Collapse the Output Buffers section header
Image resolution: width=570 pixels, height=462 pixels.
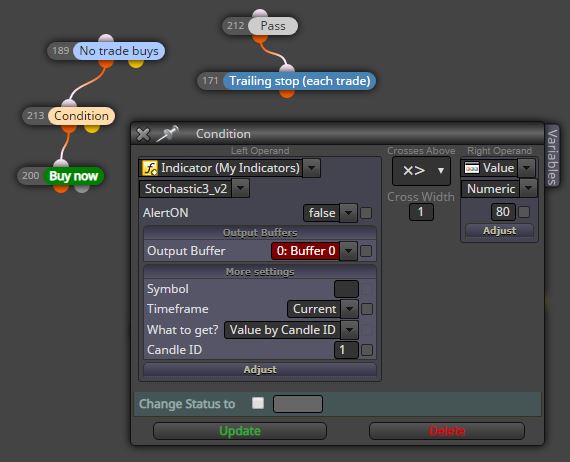(x=260, y=233)
